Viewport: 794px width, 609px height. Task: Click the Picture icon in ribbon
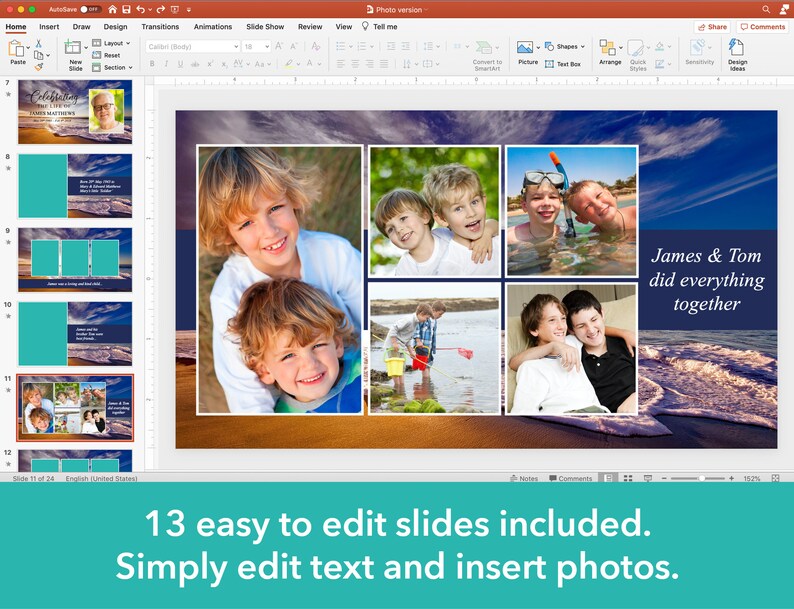(x=525, y=48)
